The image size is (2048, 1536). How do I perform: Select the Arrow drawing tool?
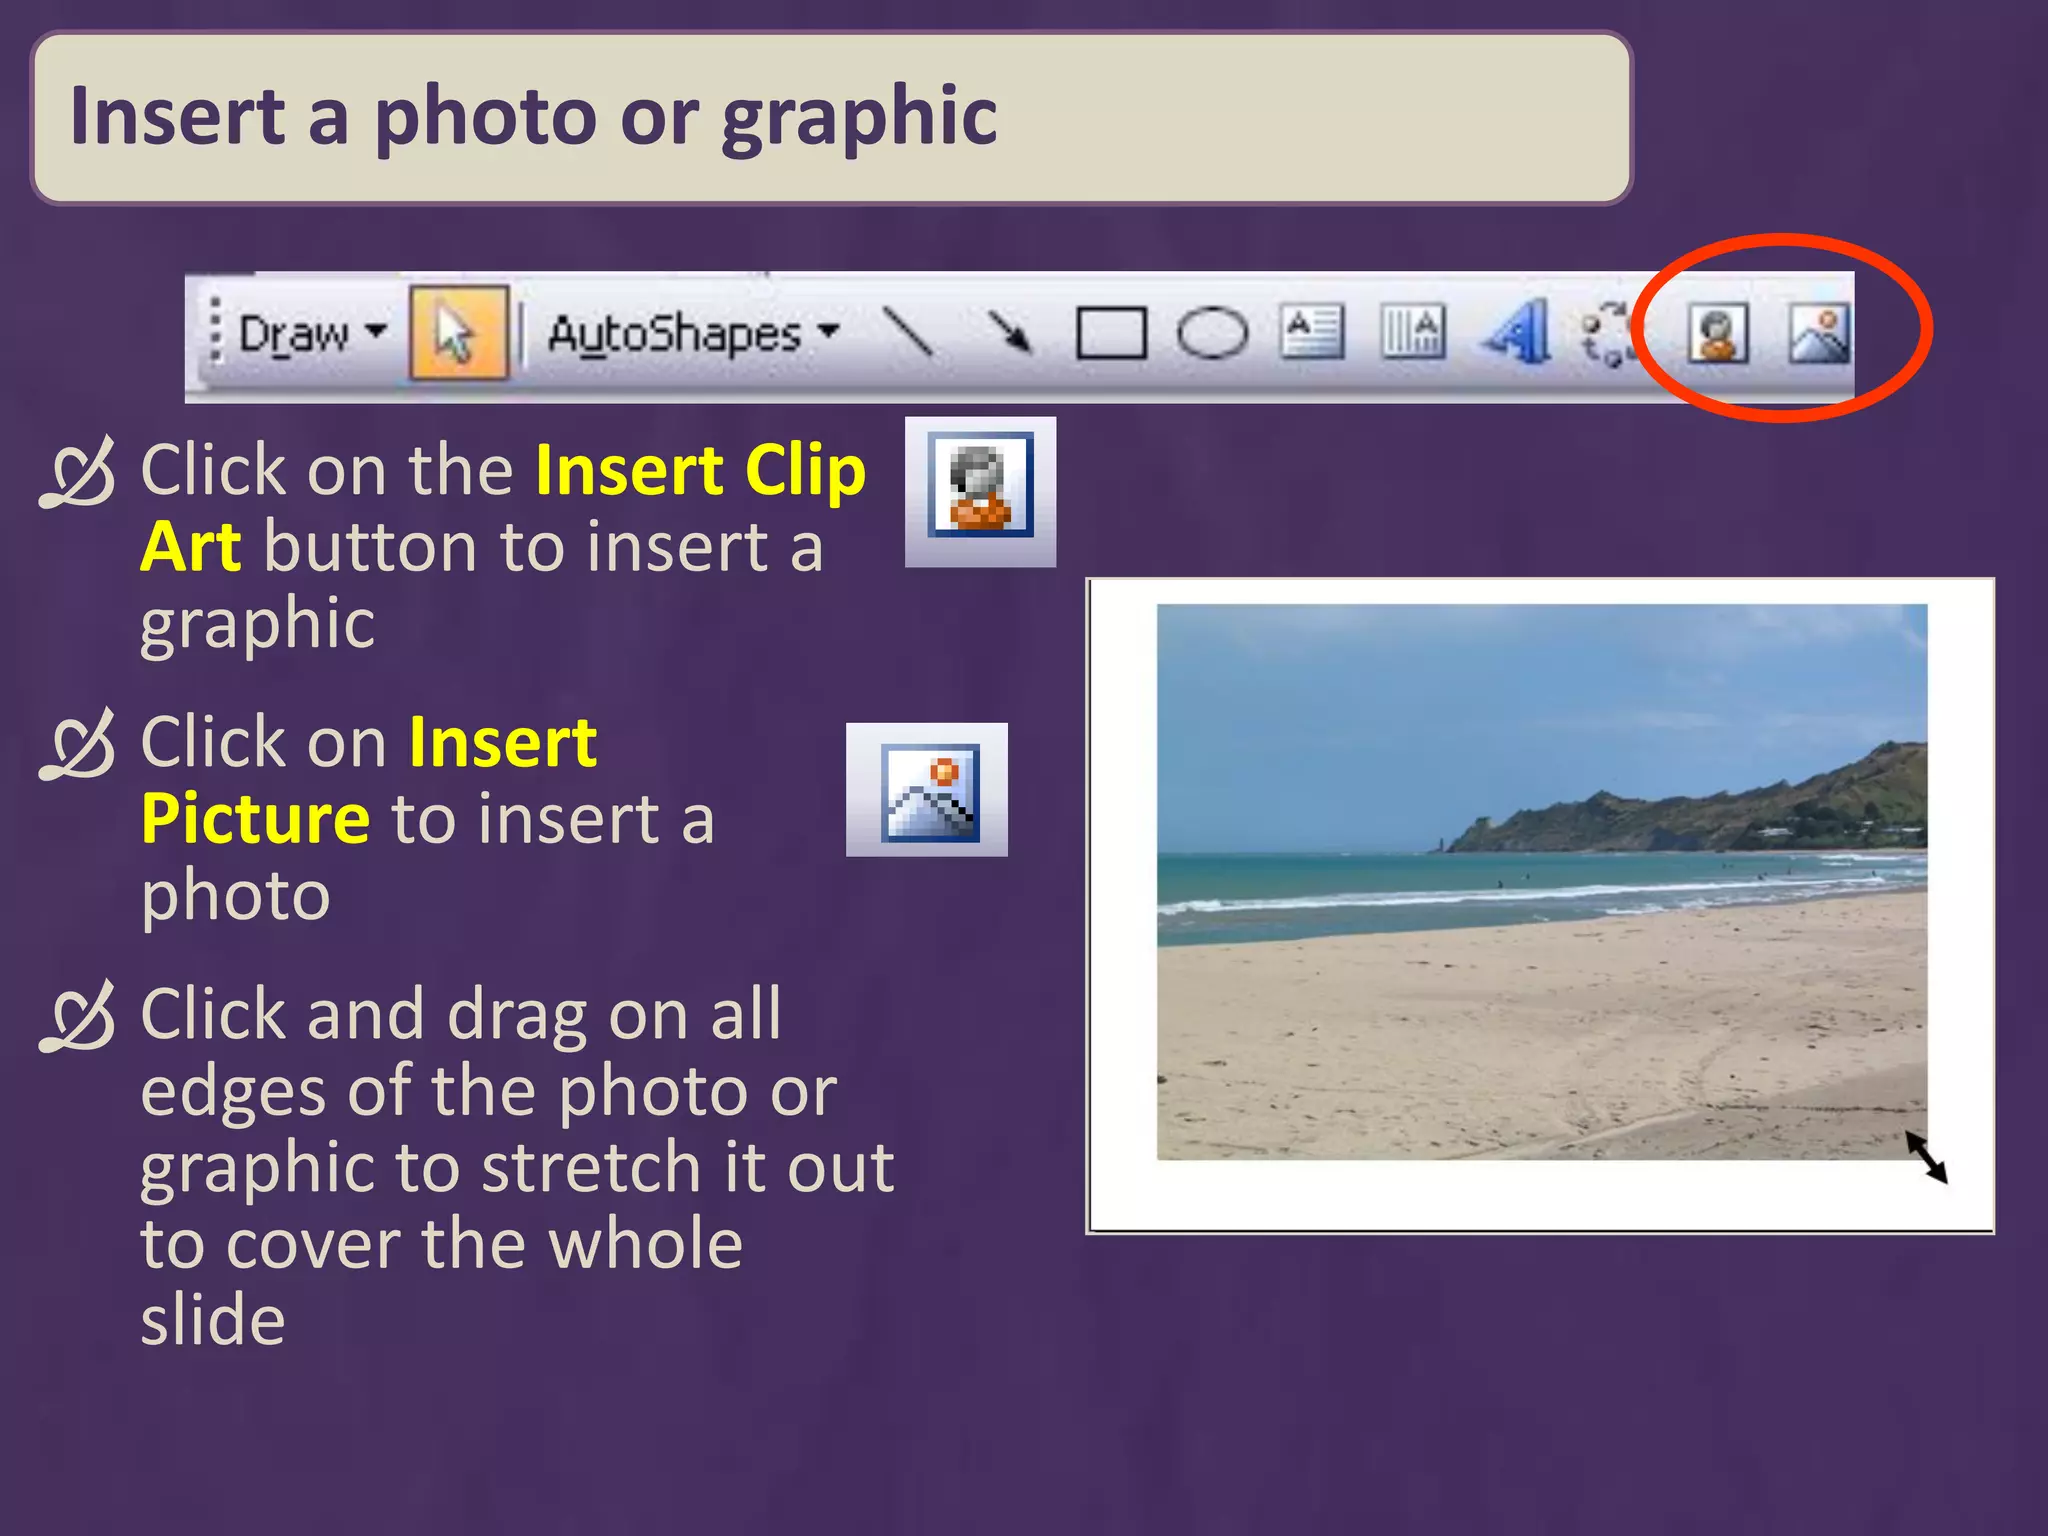1008,333
